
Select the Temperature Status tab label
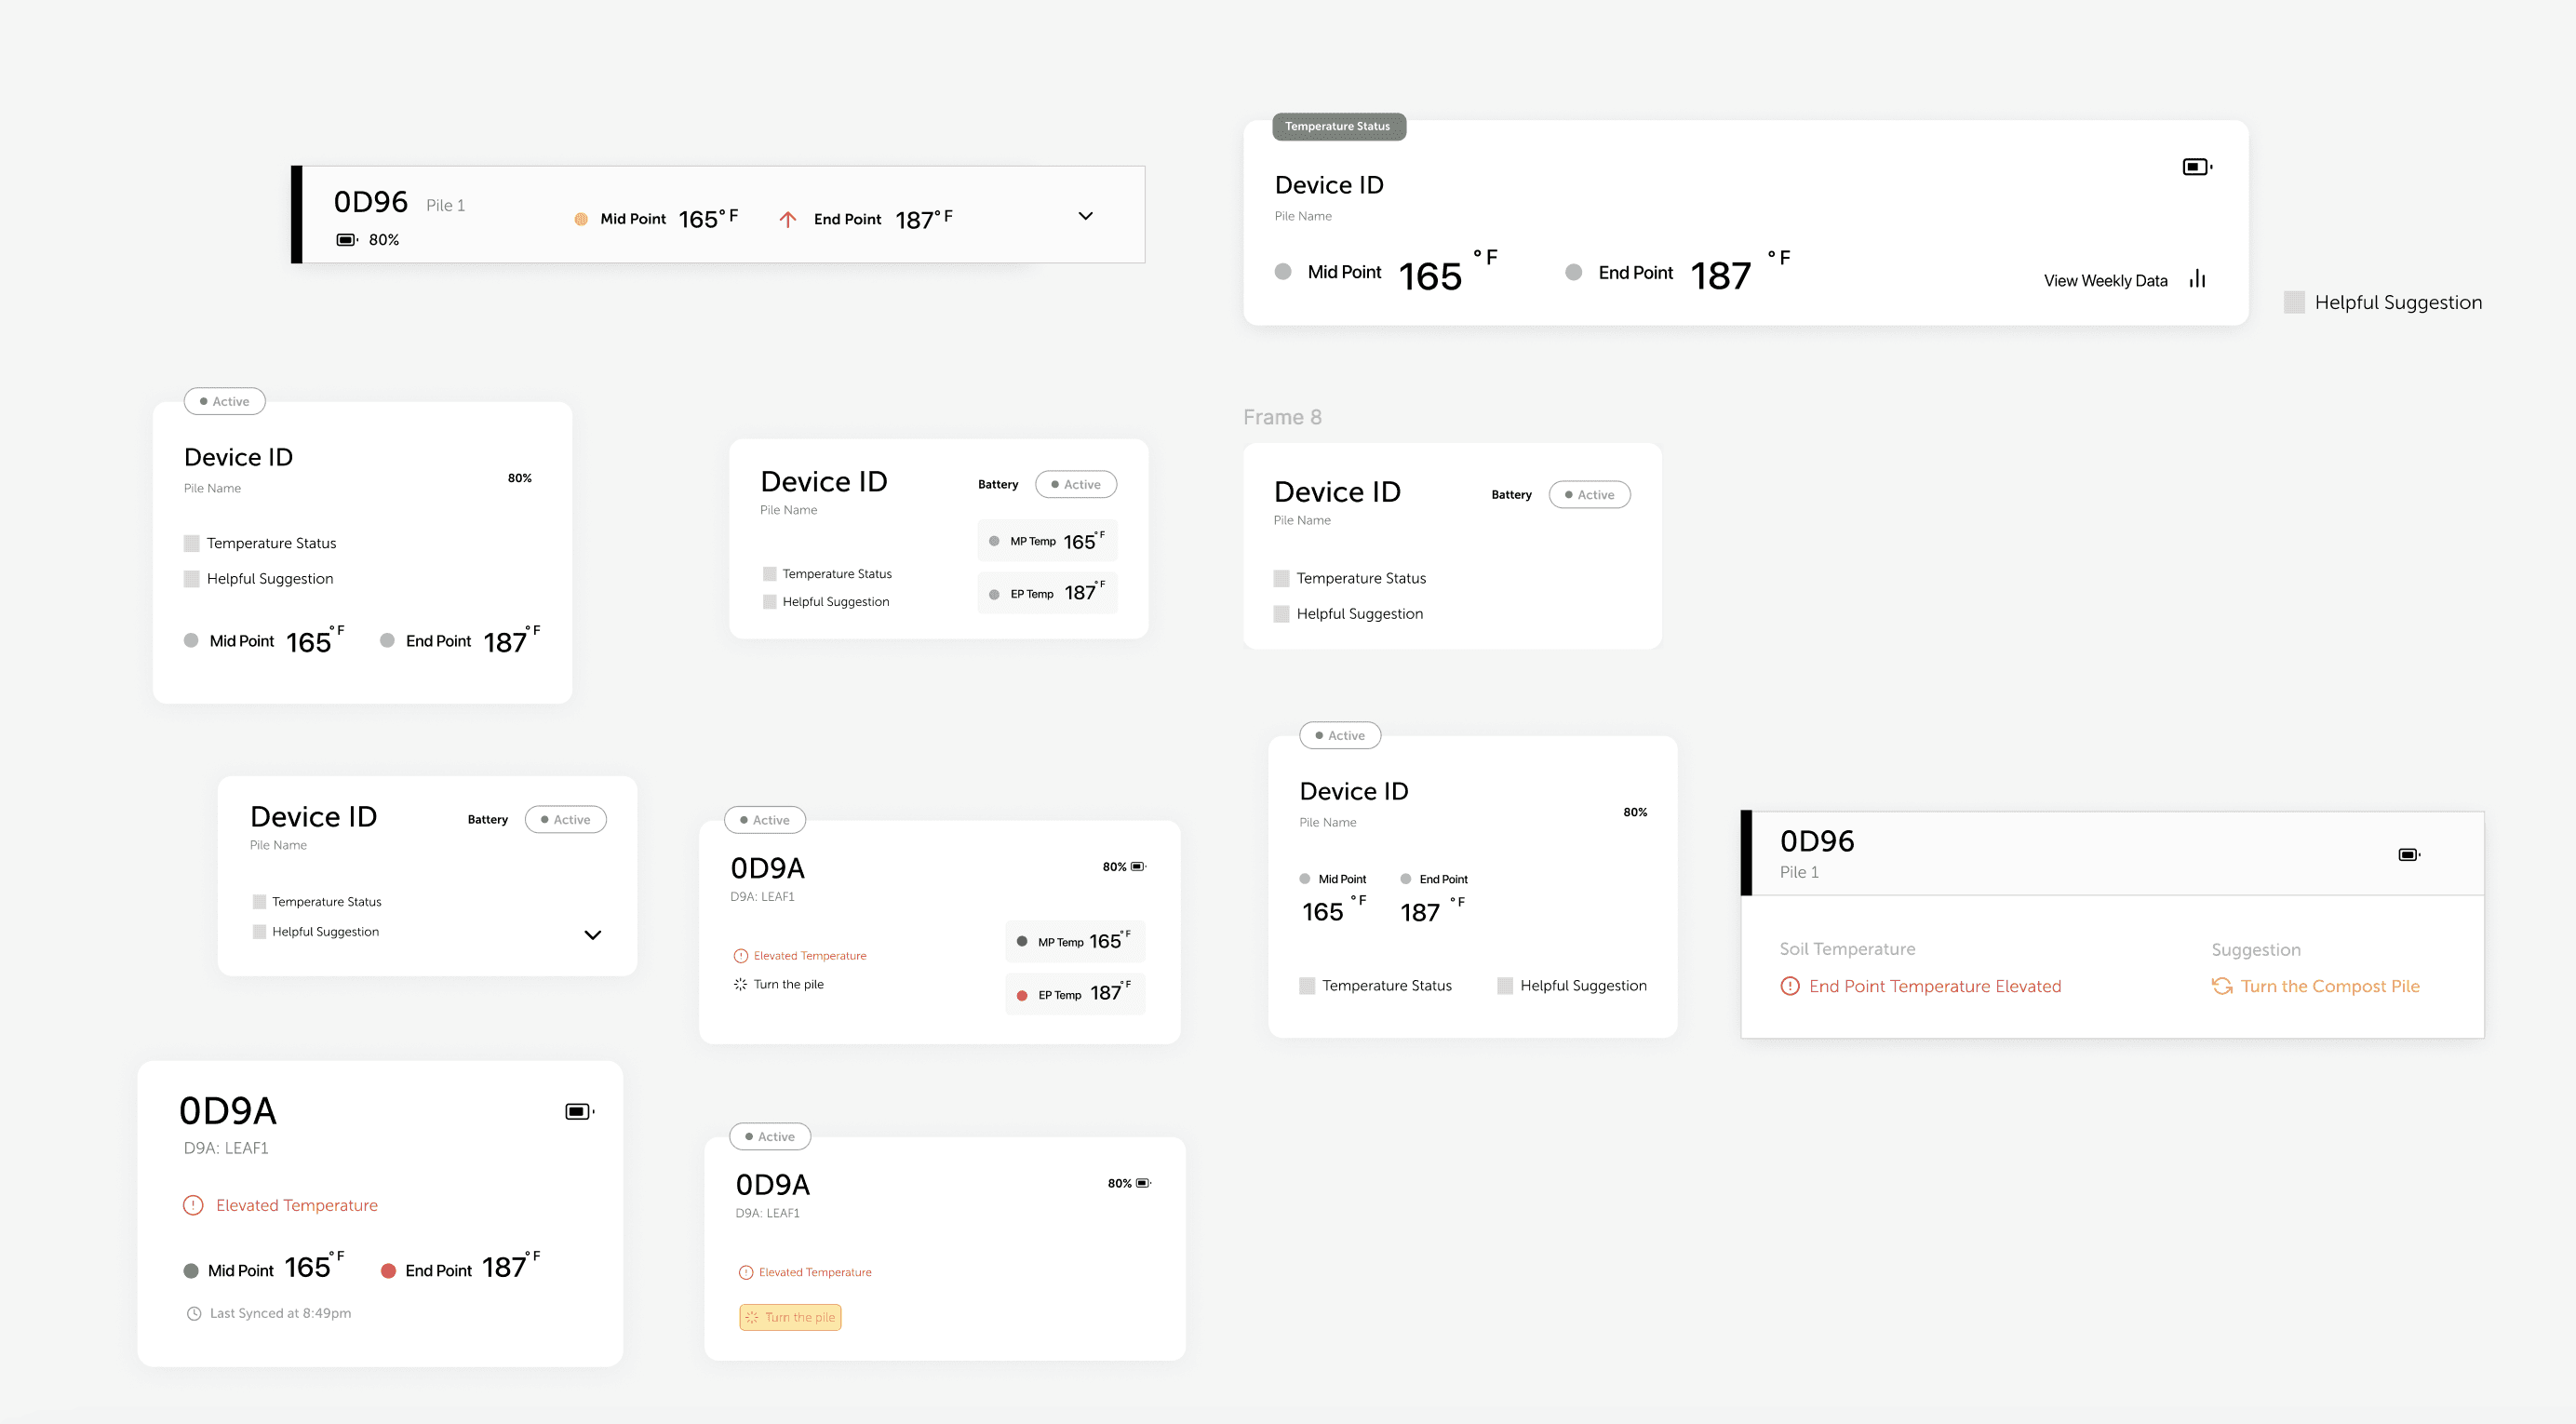(x=1338, y=127)
